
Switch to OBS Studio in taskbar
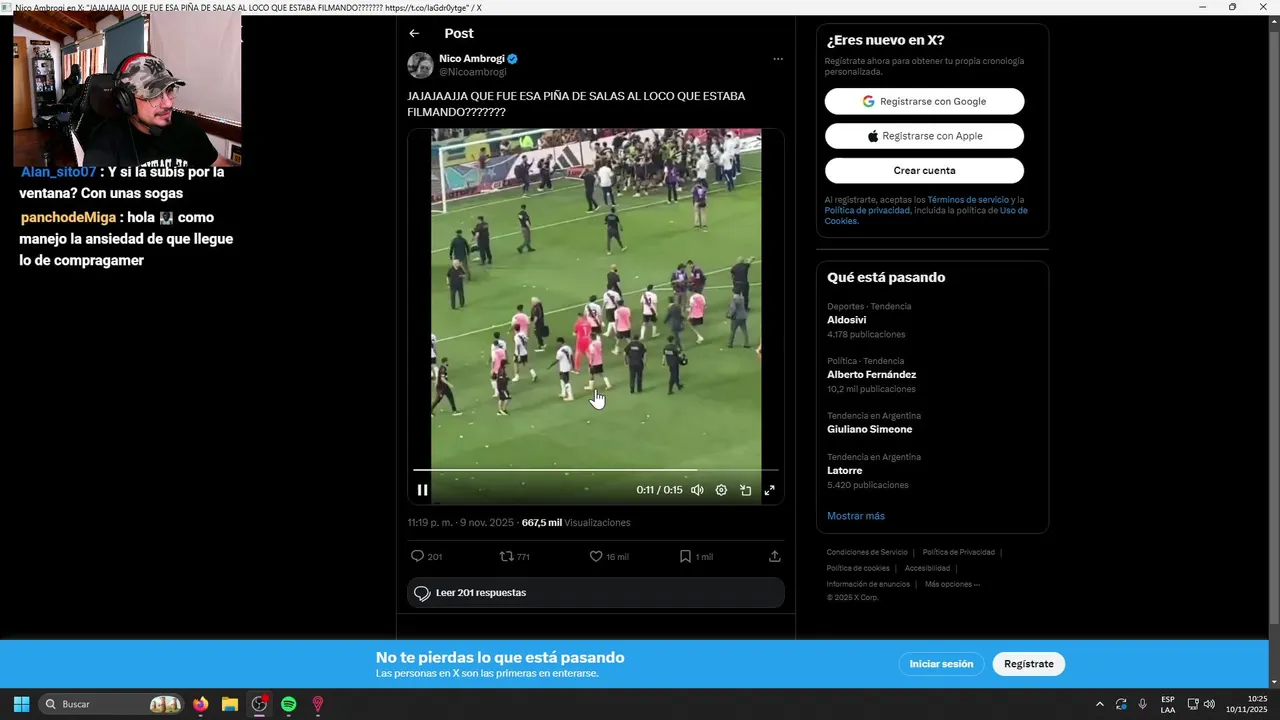click(x=260, y=704)
